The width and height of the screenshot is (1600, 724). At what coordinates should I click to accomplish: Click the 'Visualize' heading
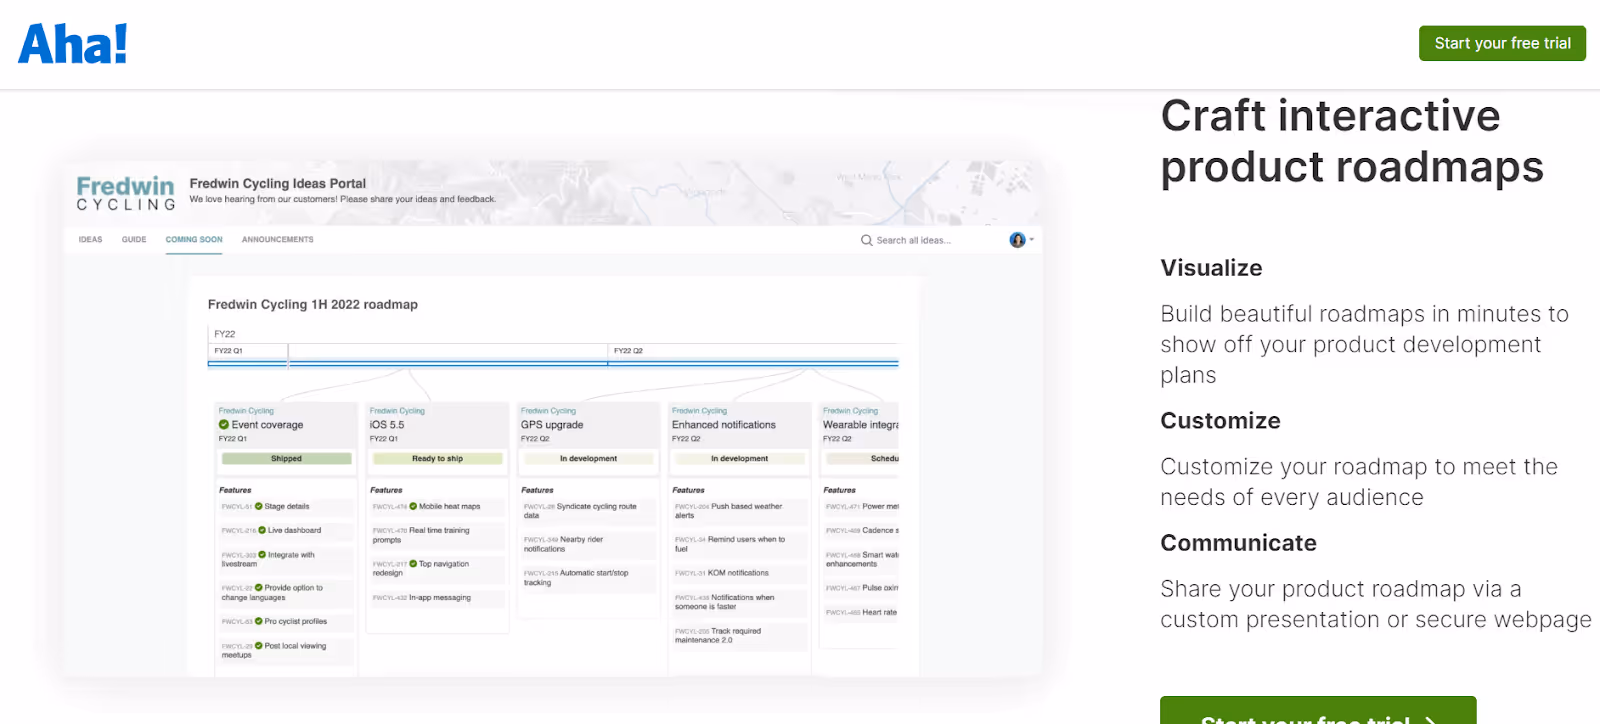click(x=1211, y=268)
